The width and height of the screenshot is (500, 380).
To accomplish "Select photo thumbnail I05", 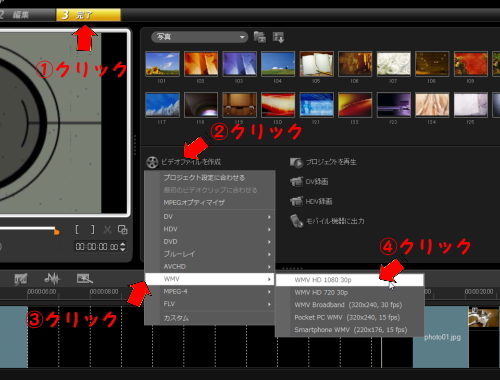I will (316, 64).
